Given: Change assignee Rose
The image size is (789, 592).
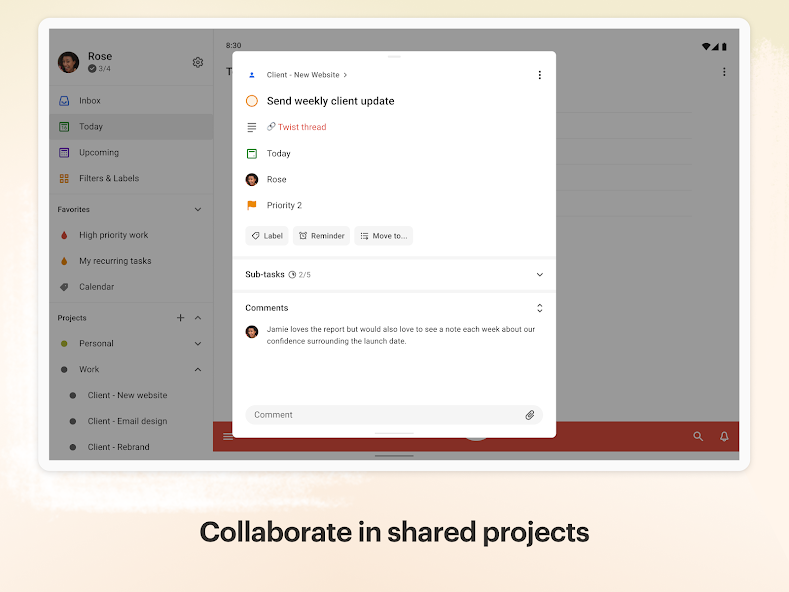Looking at the screenshot, I should (x=276, y=179).
